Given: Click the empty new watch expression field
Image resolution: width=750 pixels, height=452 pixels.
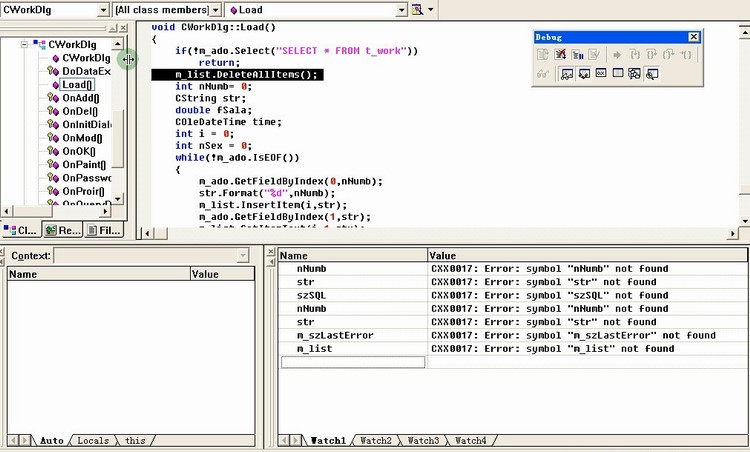Looking at the screenshot, I should [x=353, y=362].
